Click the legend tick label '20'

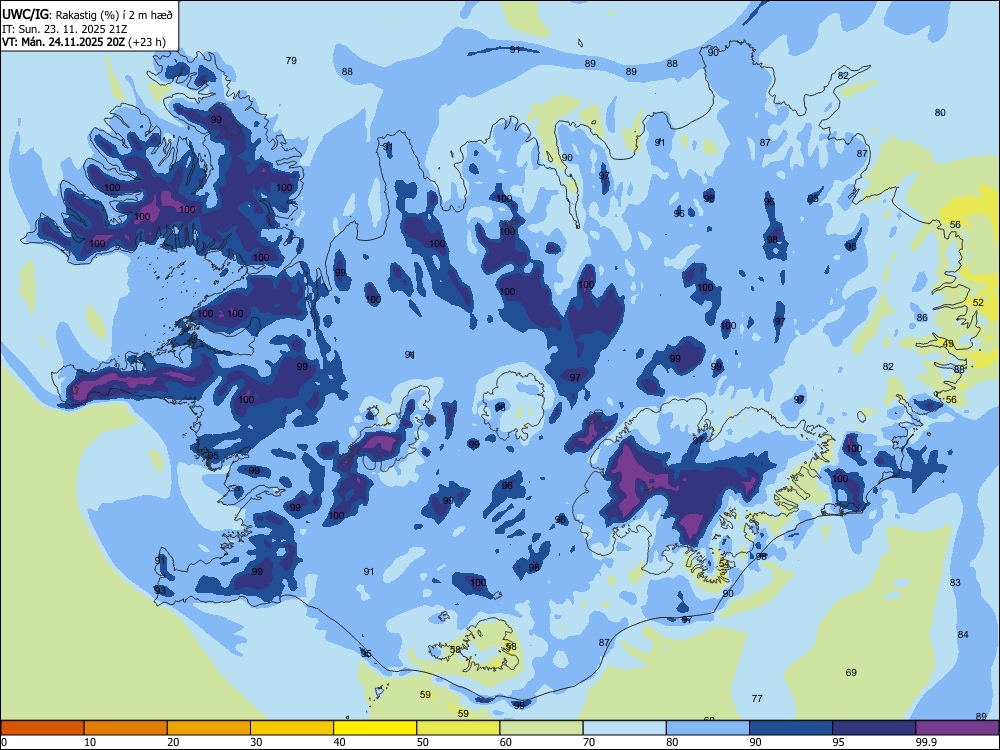pyautogui.click(x=173, y=742)
